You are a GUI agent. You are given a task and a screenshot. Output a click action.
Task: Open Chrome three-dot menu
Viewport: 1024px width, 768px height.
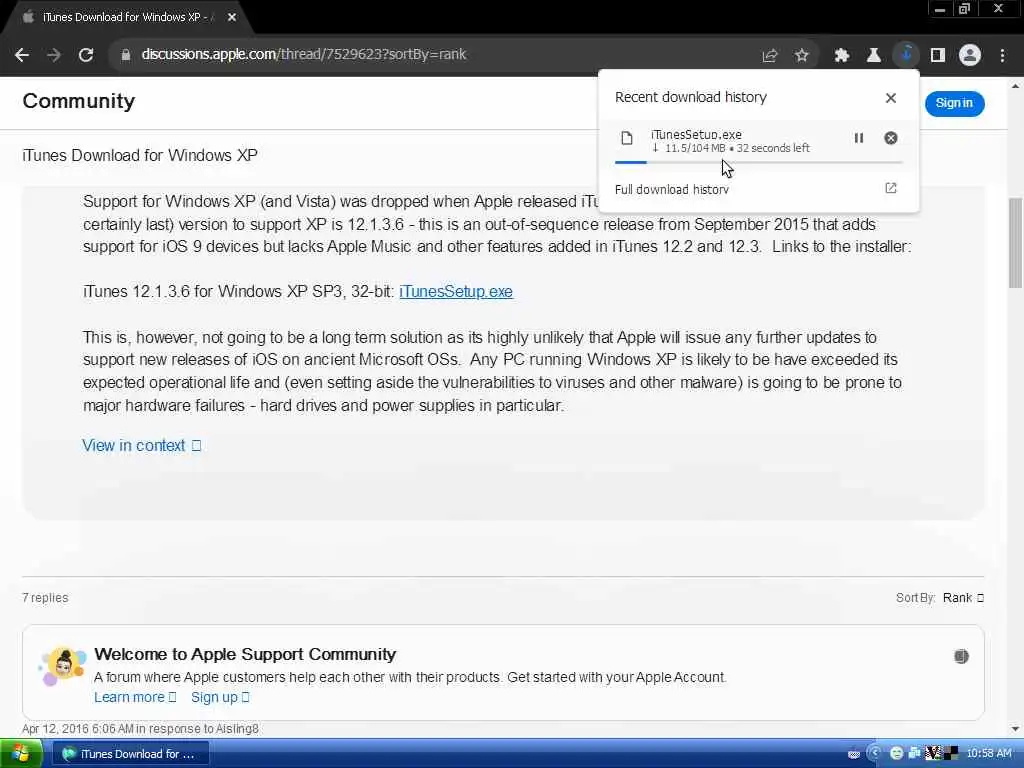pos(1002,56)
